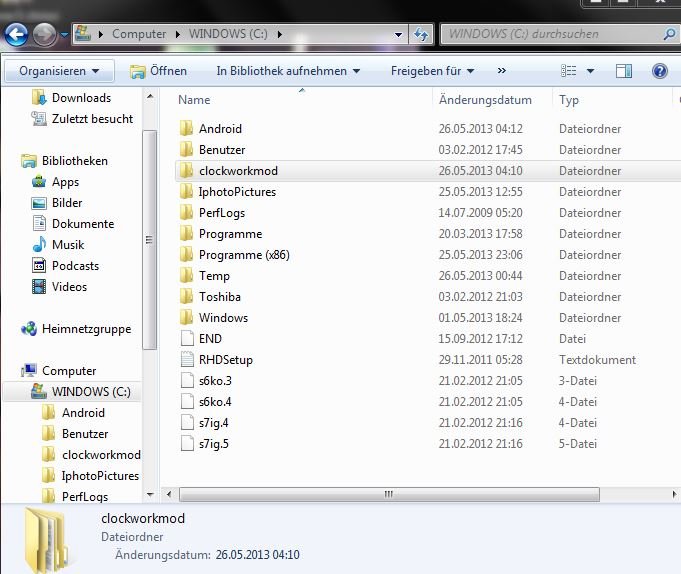Select Computer breadcrumb in address bar
This screenshot has height=574, width=681.
pyautogui.click(x=139, y=34)
